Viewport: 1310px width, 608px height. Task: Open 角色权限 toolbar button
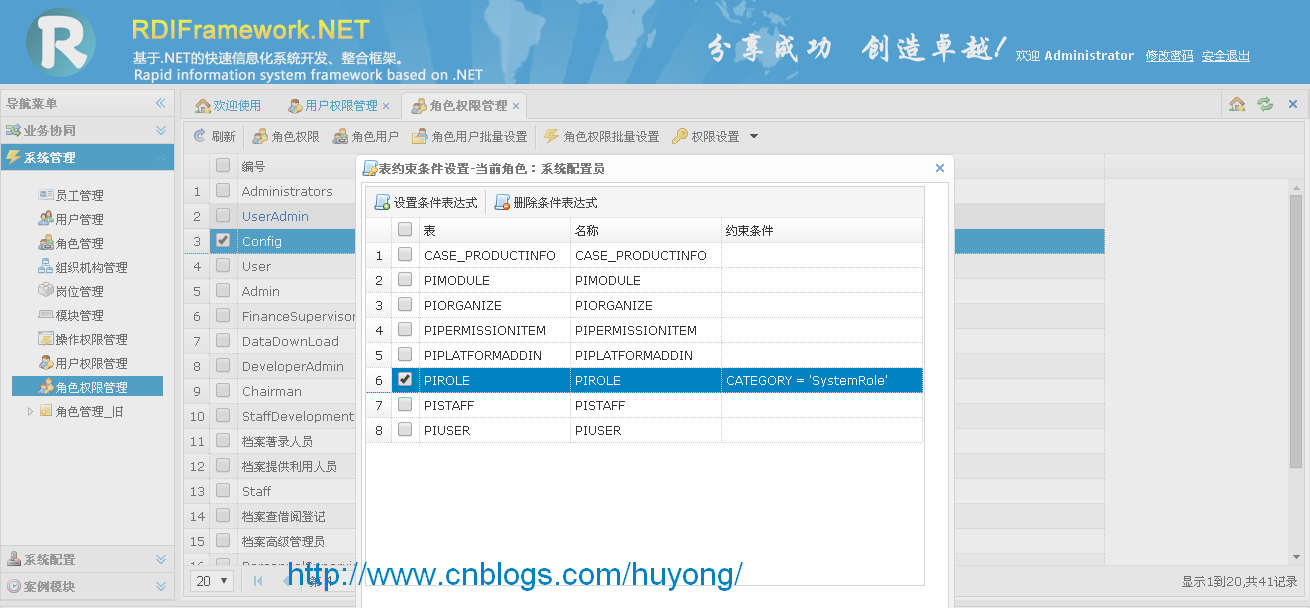pos(286,136)
